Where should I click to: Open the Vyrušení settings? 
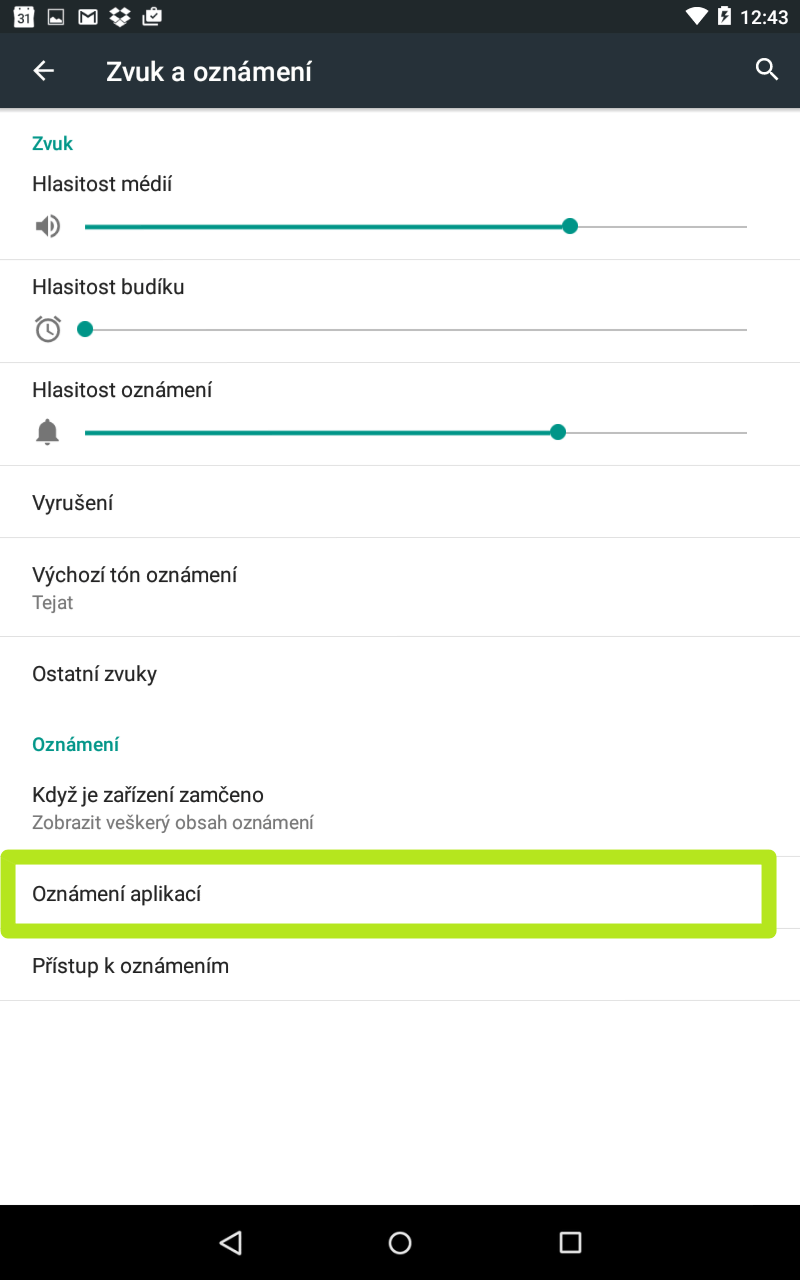[400, 502]
